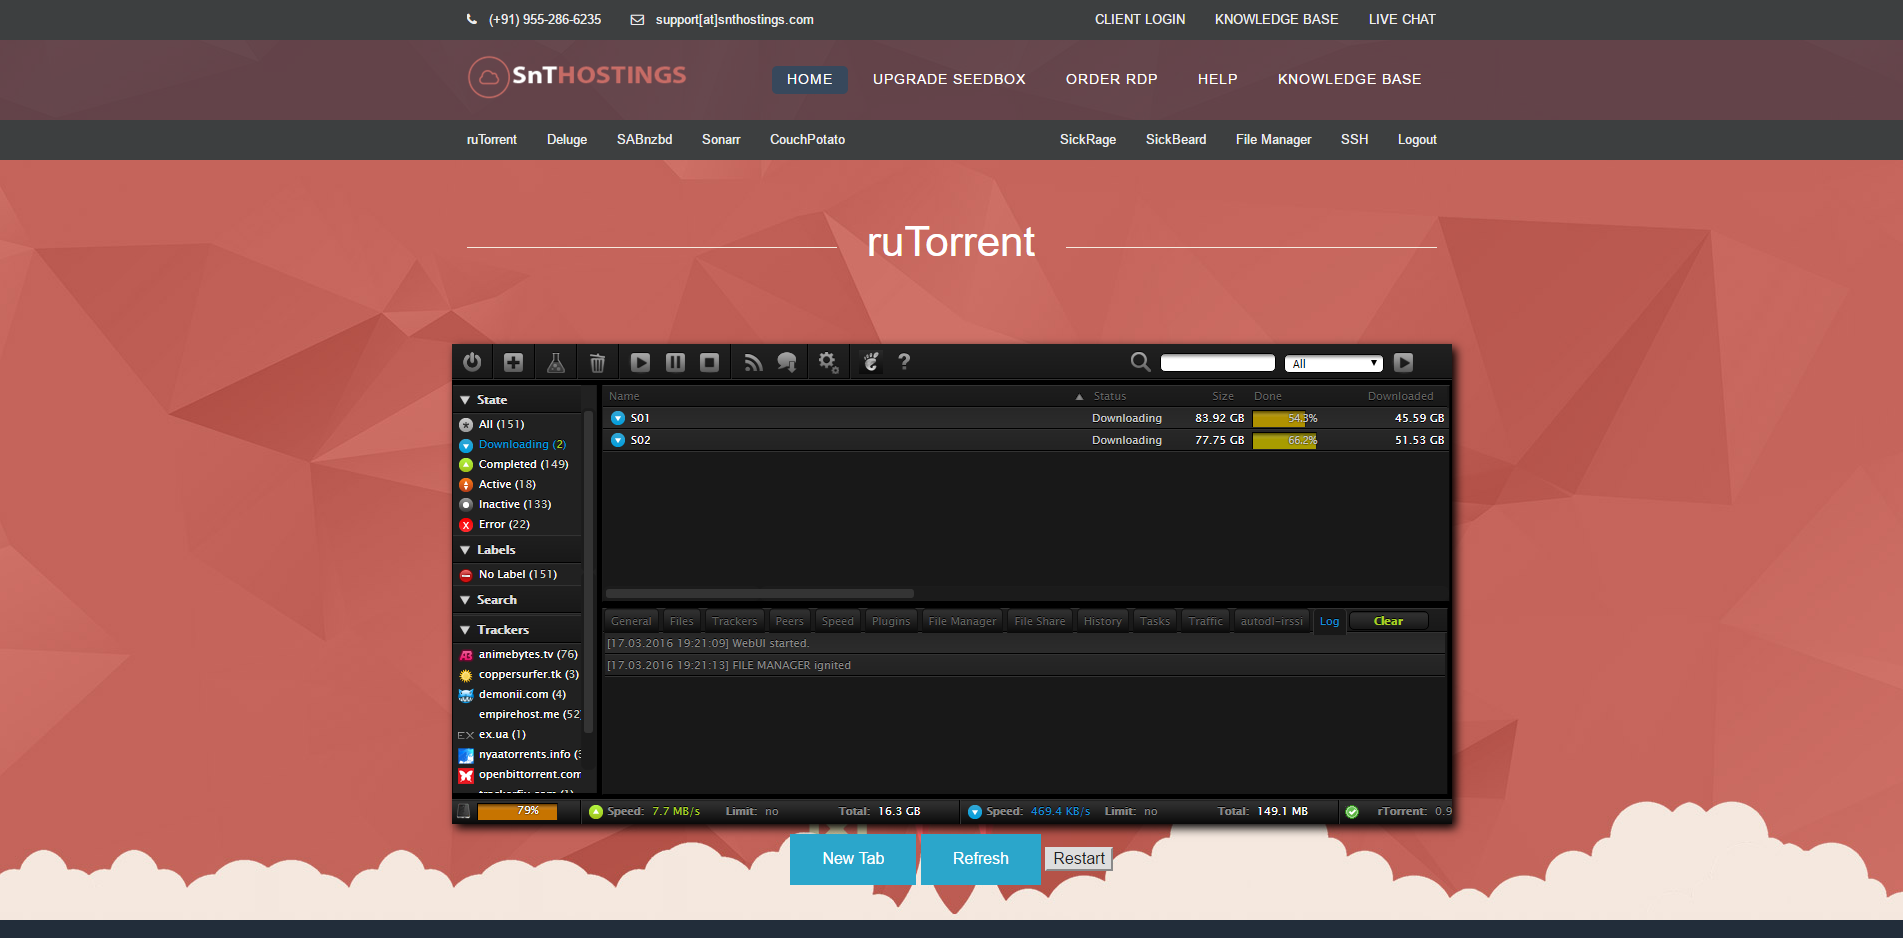Screen dimensions: 1903x938
Task: Select the S02 torrent row
Action: [x=1025, y=440]
